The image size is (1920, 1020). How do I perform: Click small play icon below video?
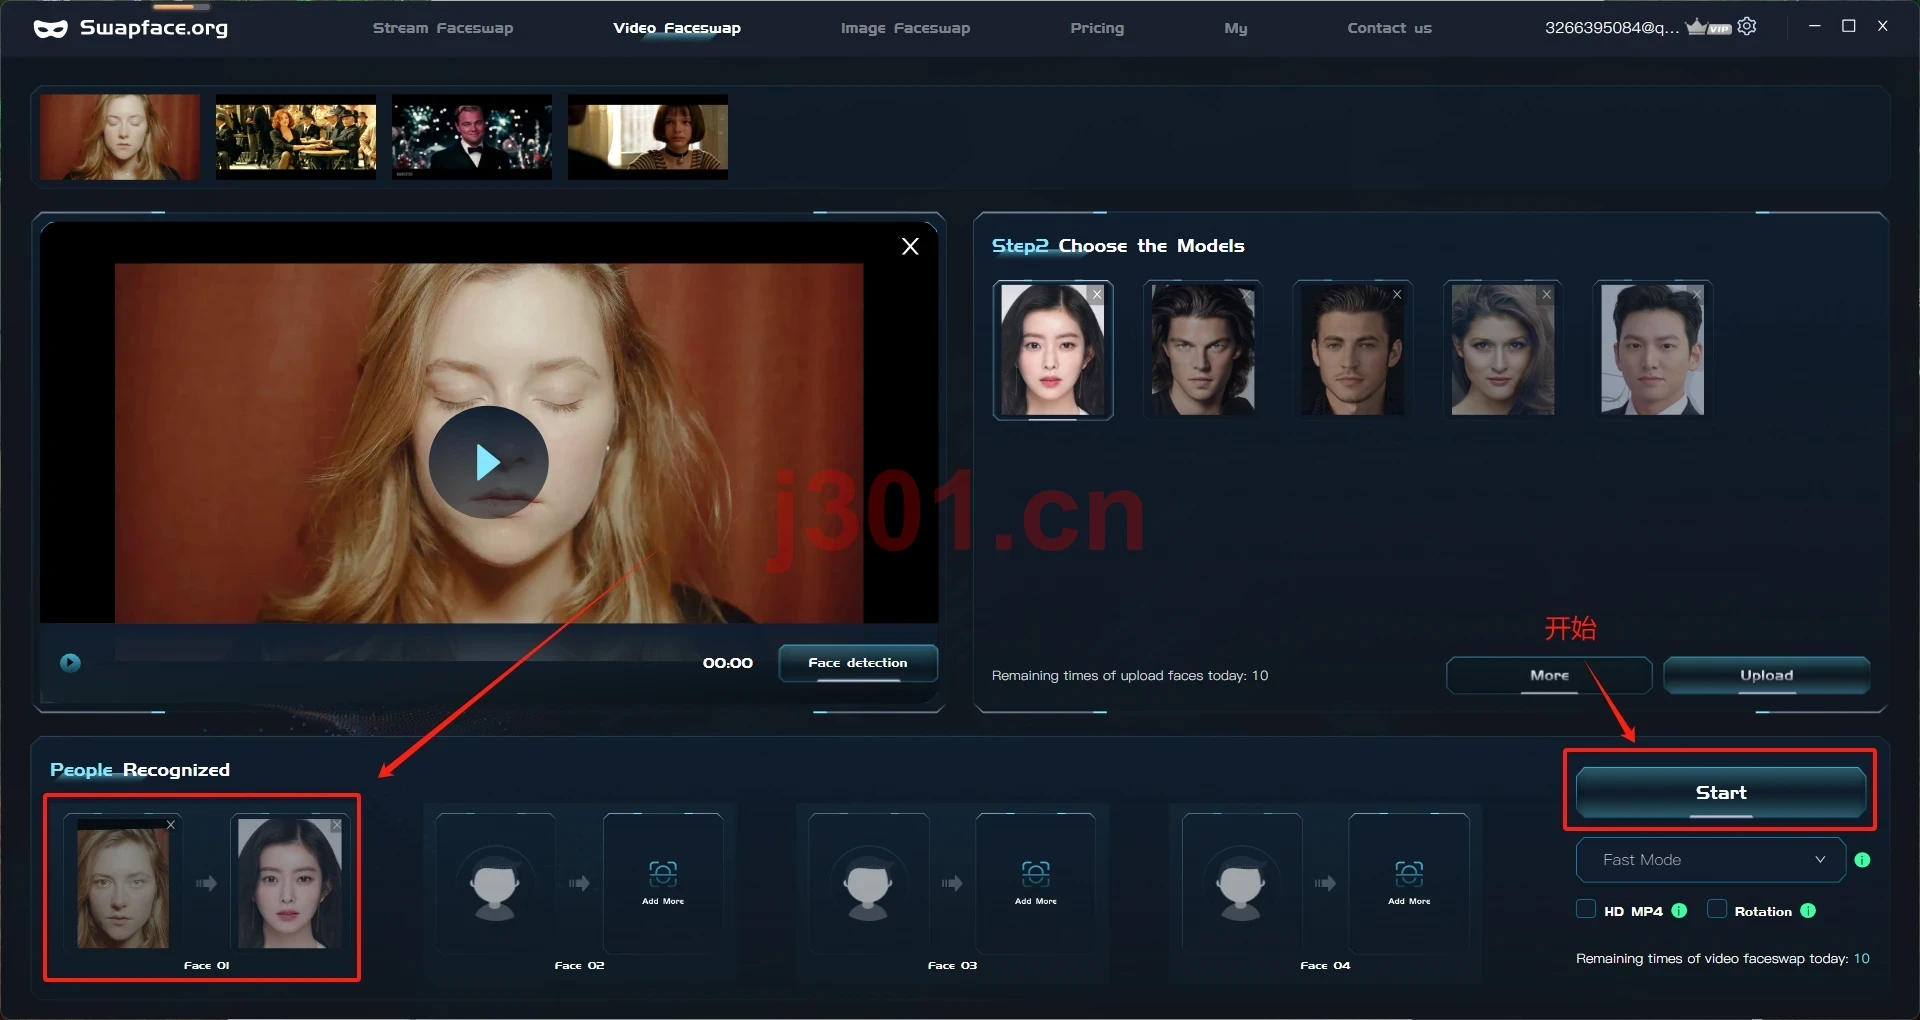70,662
